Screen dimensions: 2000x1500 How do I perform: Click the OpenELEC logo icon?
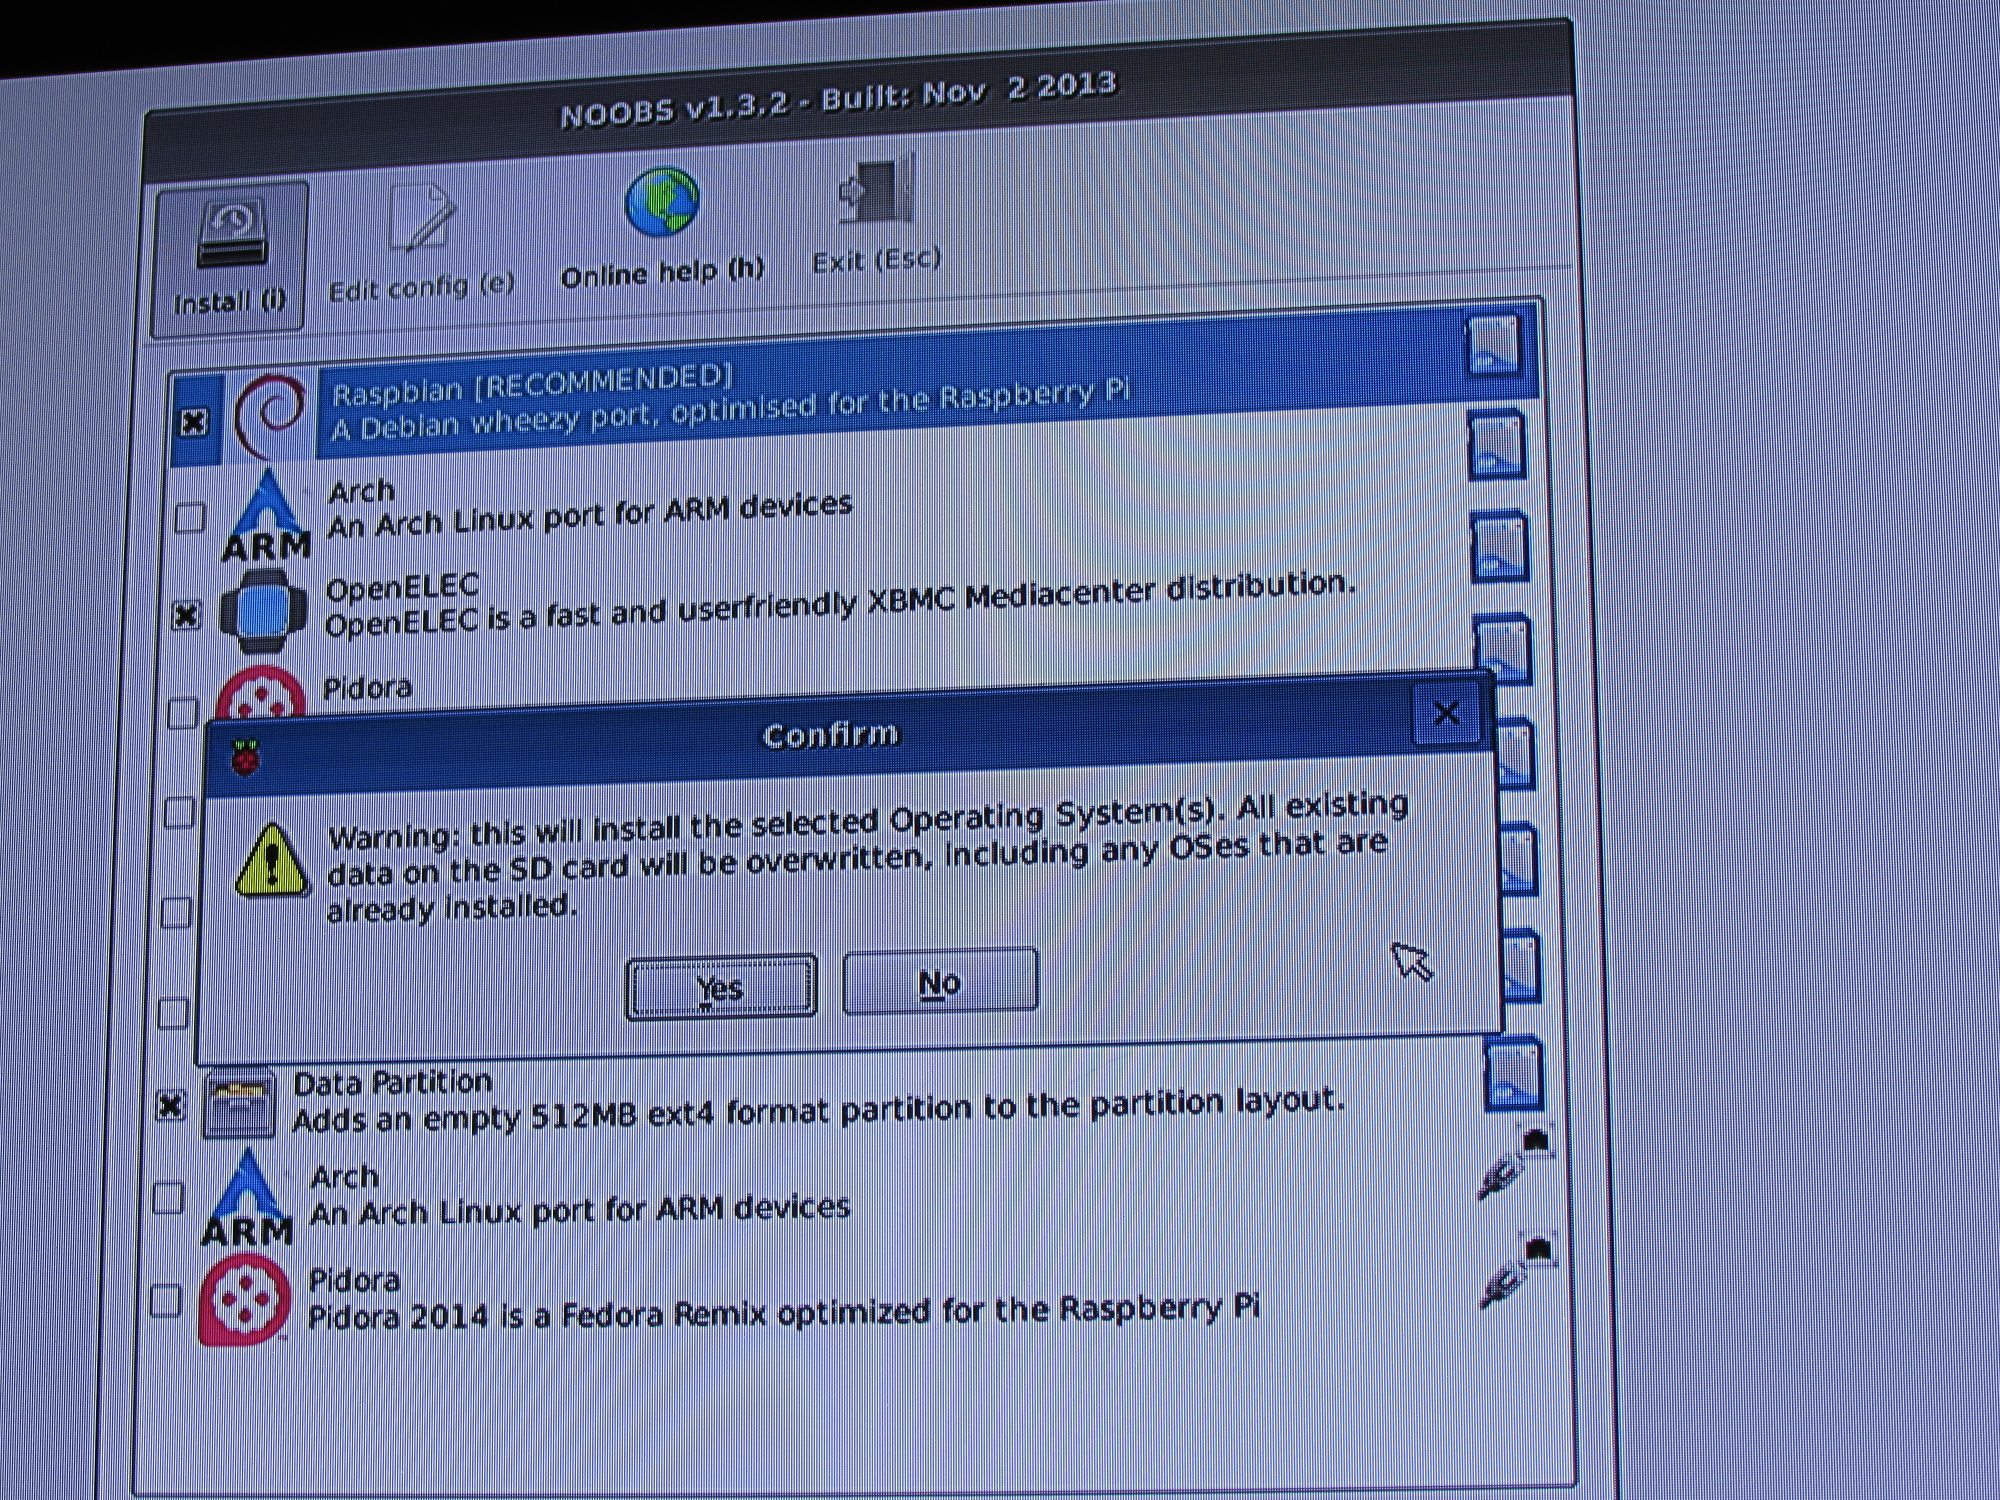pyautogui.click(x=264, y=611)
